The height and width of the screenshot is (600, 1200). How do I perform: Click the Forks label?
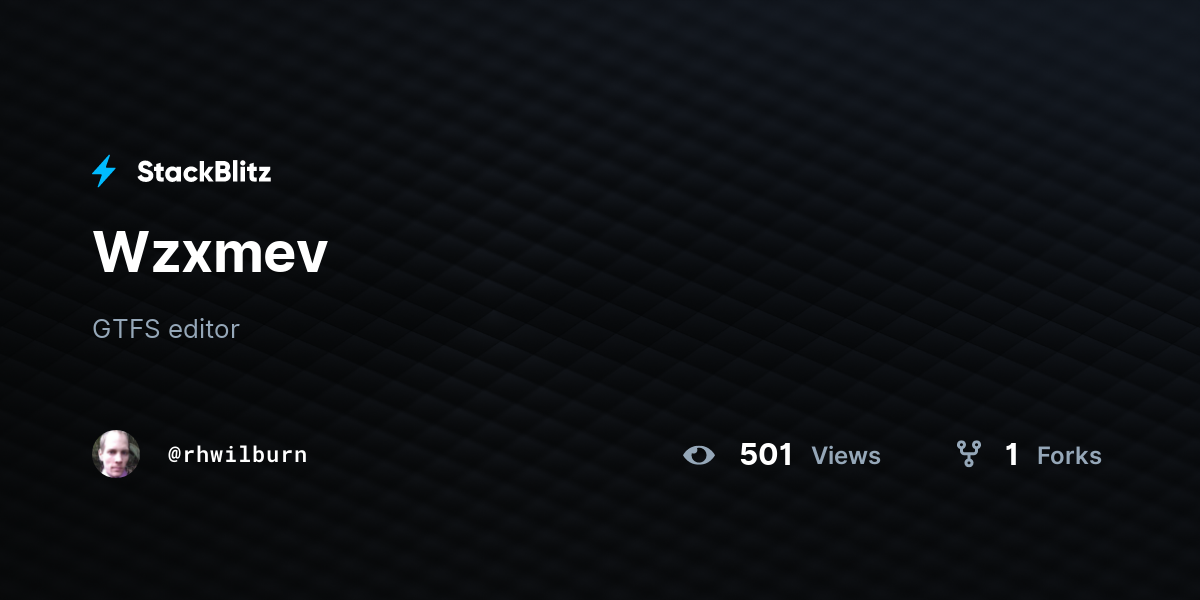click(1069, 456)
